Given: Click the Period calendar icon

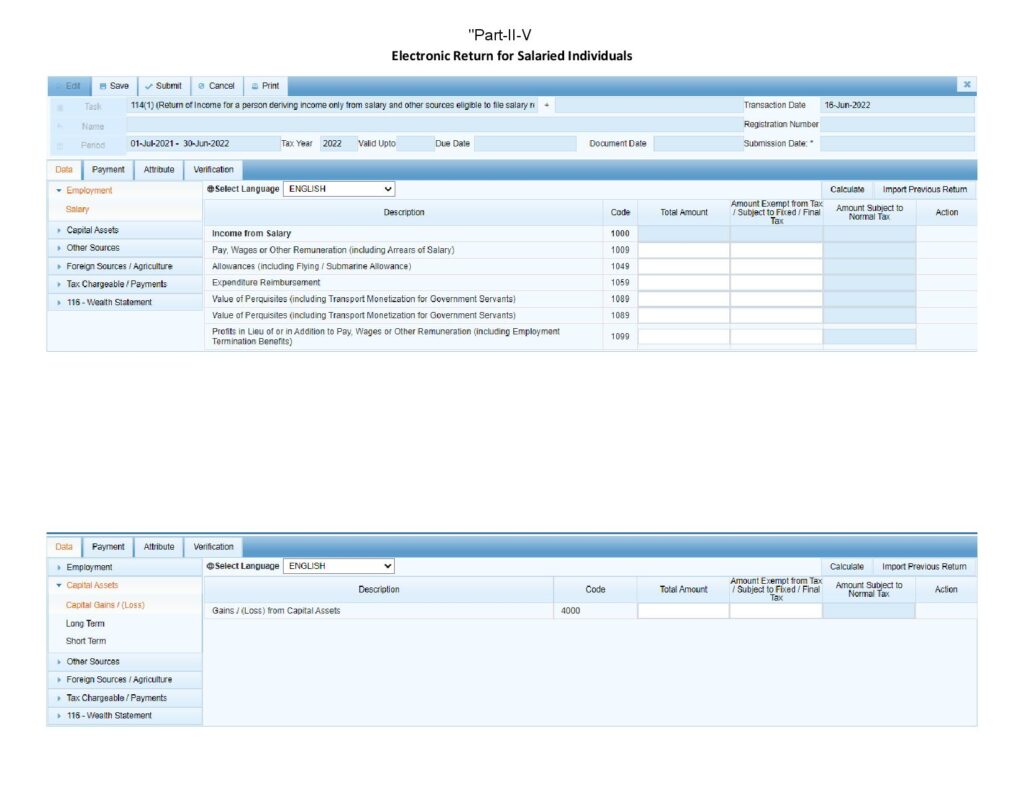Looking at the screenshot, I should [x=60, y=144].
